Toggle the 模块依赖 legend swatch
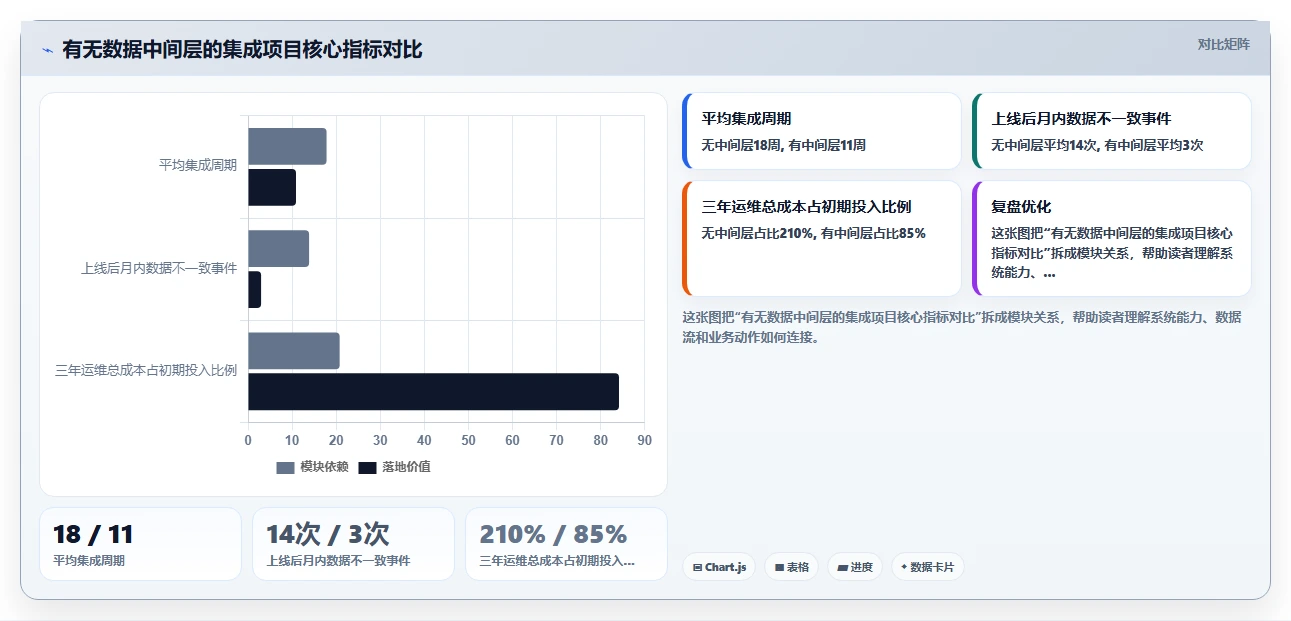 coord(286,467)
